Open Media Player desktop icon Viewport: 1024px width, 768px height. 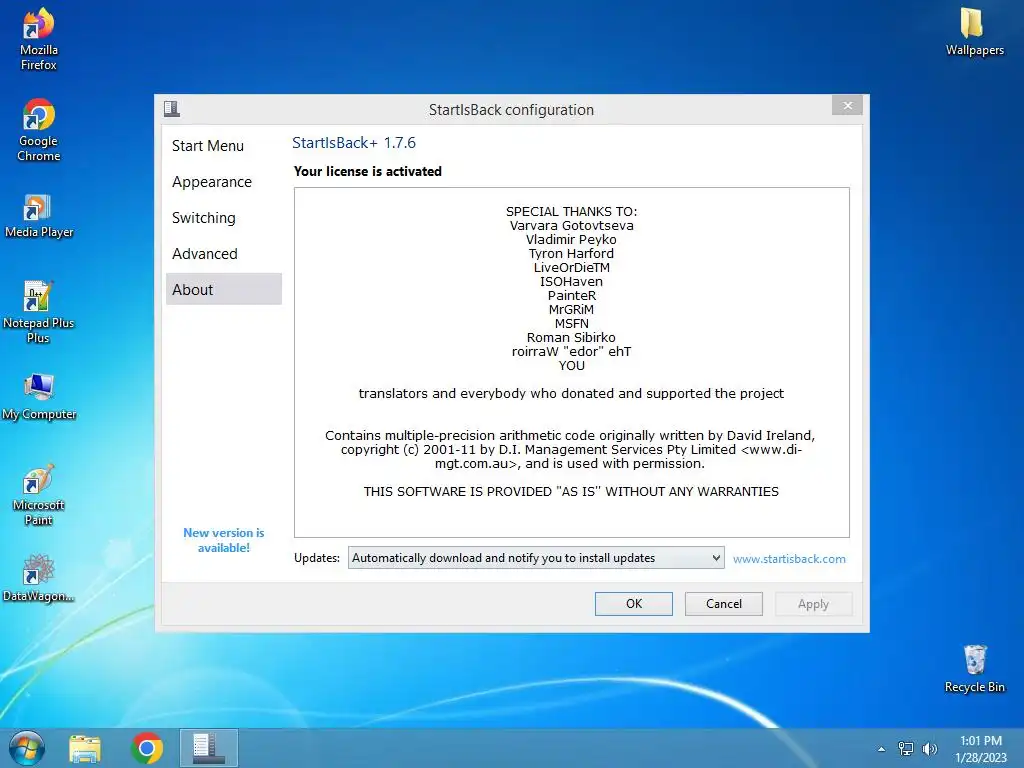click(x=39, y=216)
